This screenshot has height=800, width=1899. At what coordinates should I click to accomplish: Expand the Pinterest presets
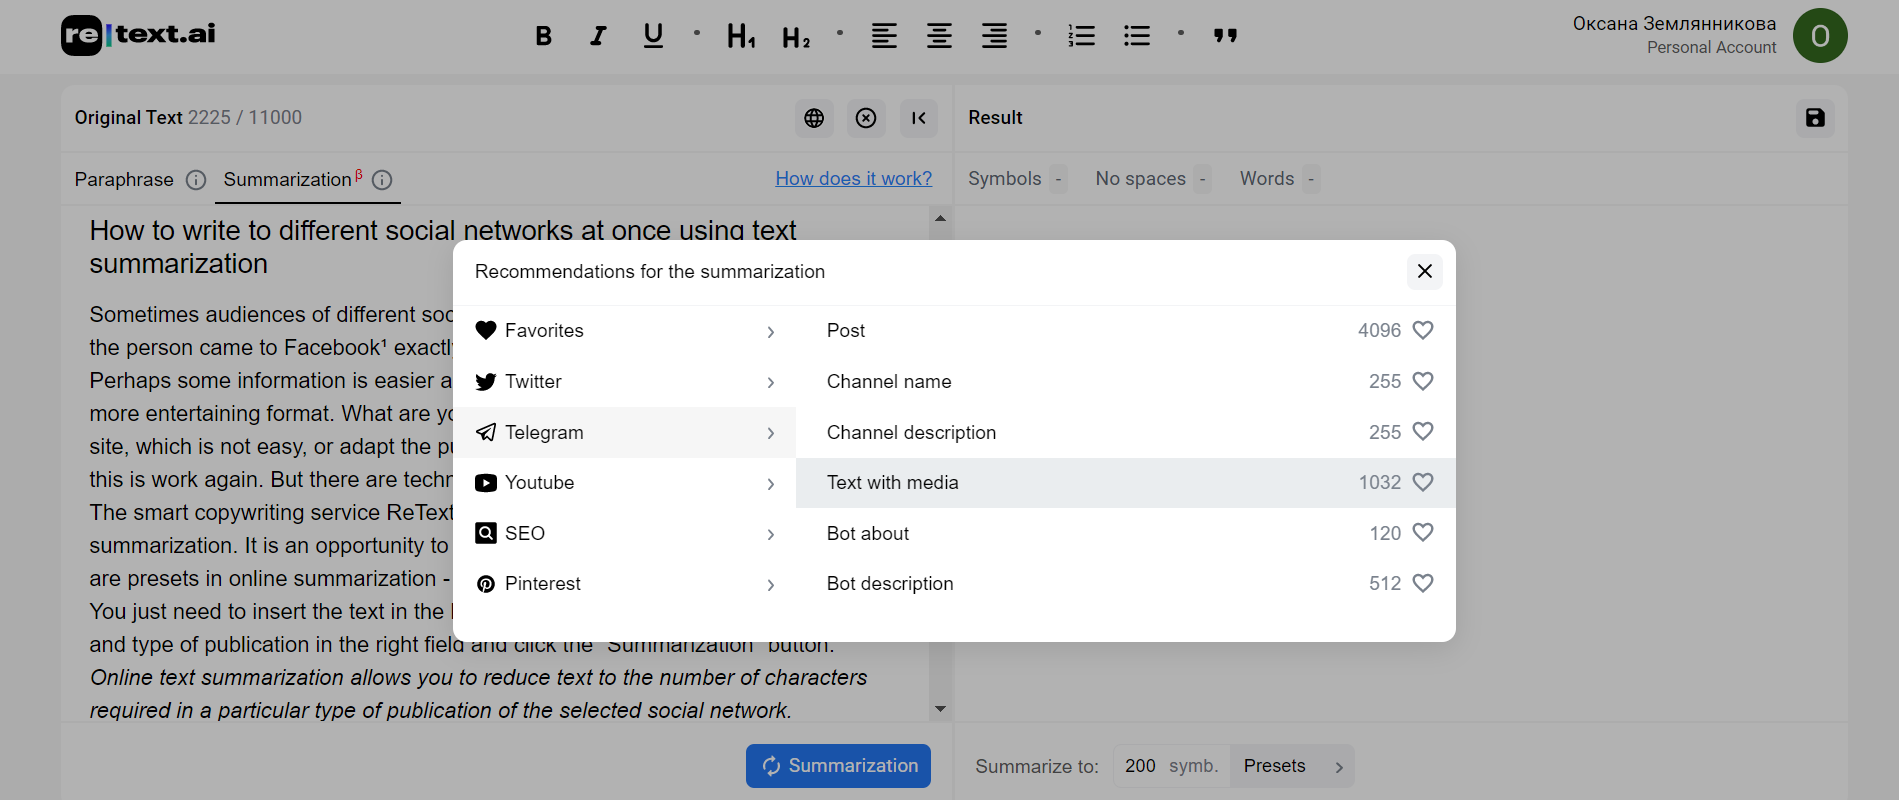pyautogui.click(x=625, y=584)
